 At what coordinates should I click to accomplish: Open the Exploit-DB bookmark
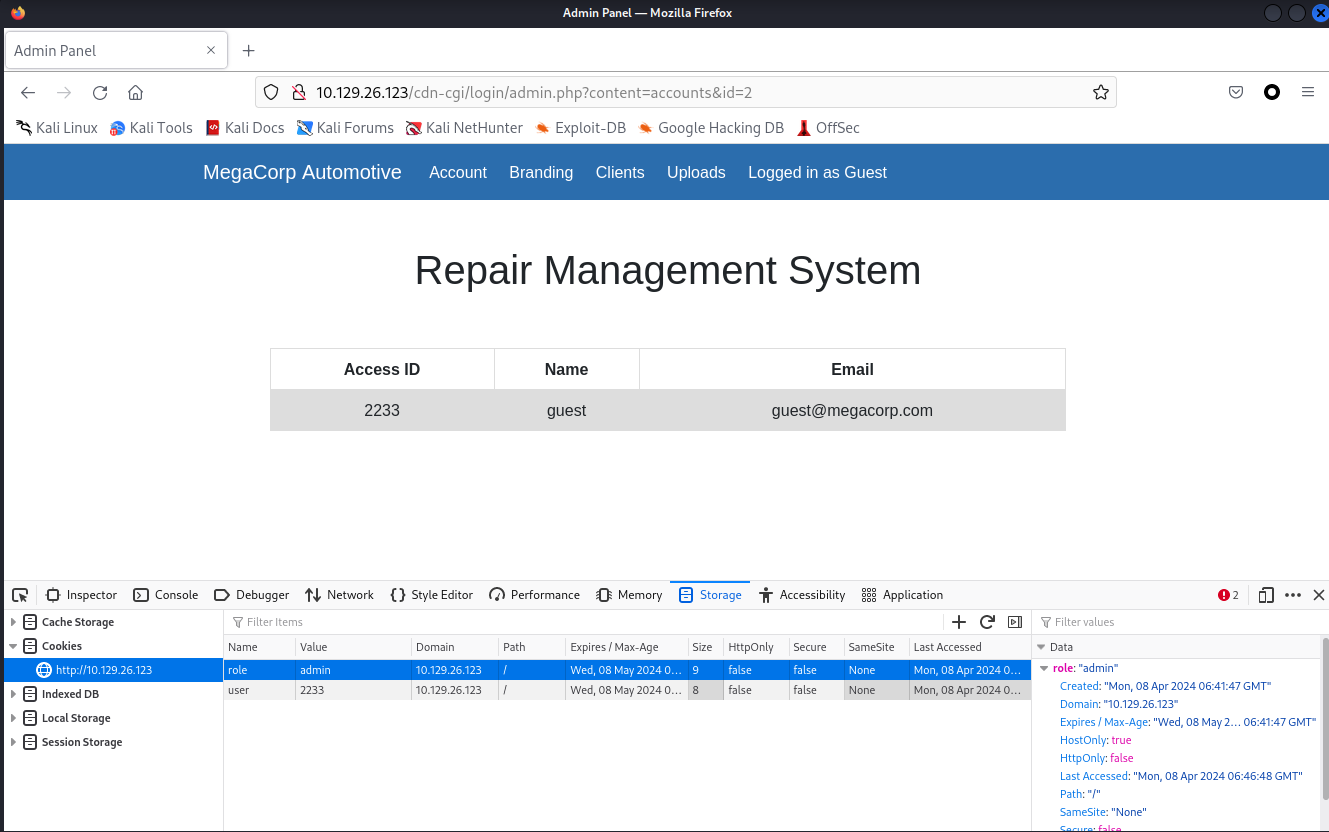pos(581,128)
